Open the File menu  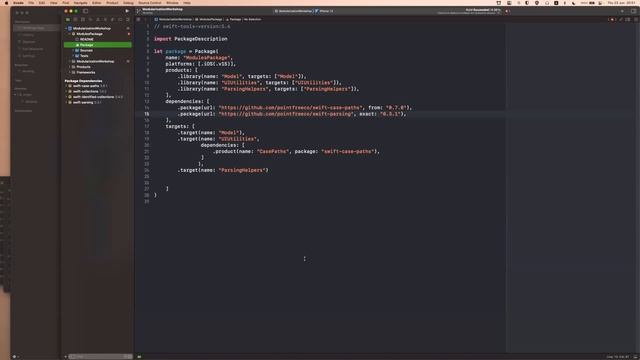point(31,3)
